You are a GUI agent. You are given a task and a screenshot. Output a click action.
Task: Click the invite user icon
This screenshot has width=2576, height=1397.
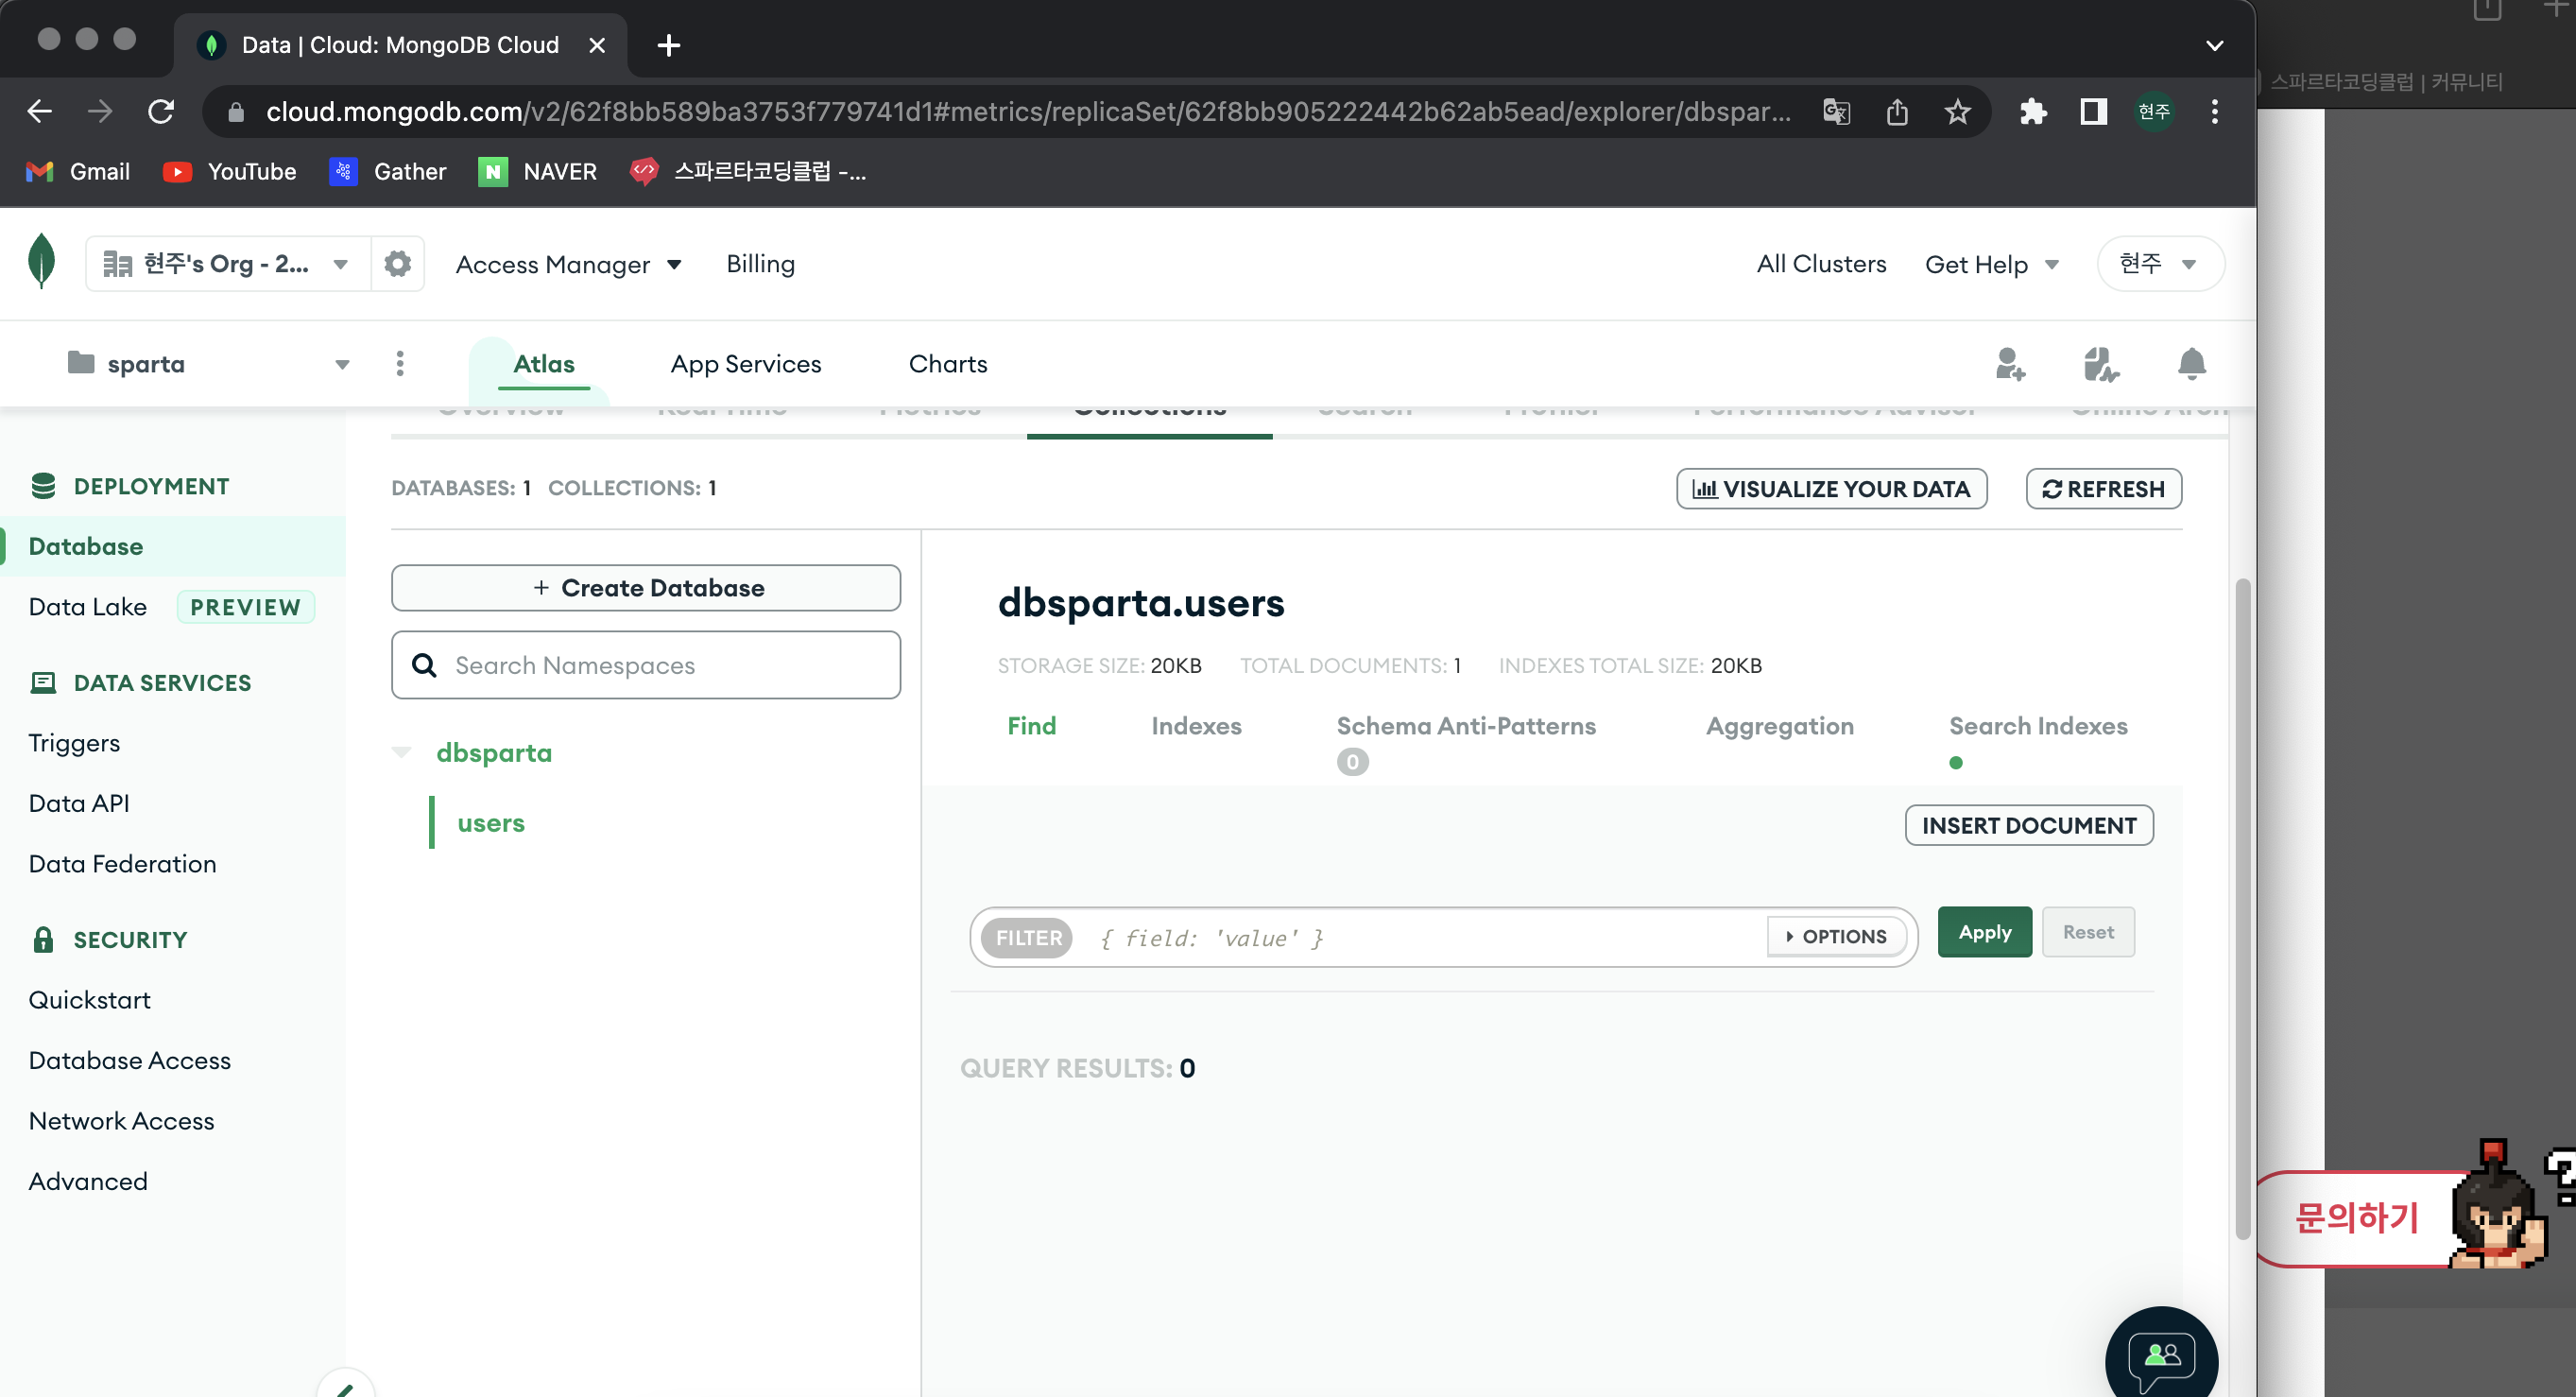(2010, 364)
